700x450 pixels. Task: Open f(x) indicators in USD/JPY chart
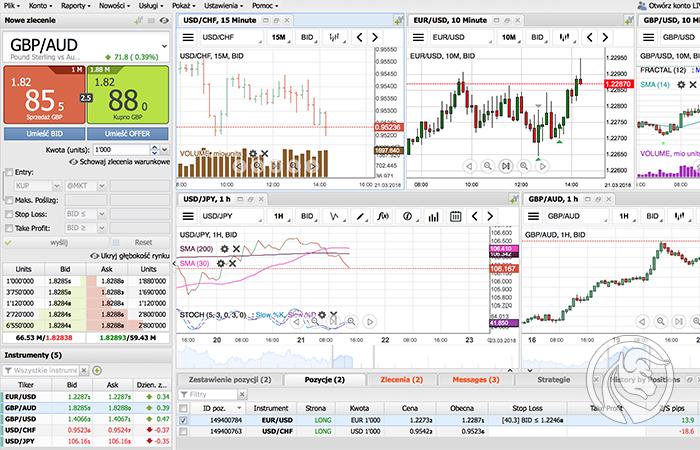click(x=383, y=217)
